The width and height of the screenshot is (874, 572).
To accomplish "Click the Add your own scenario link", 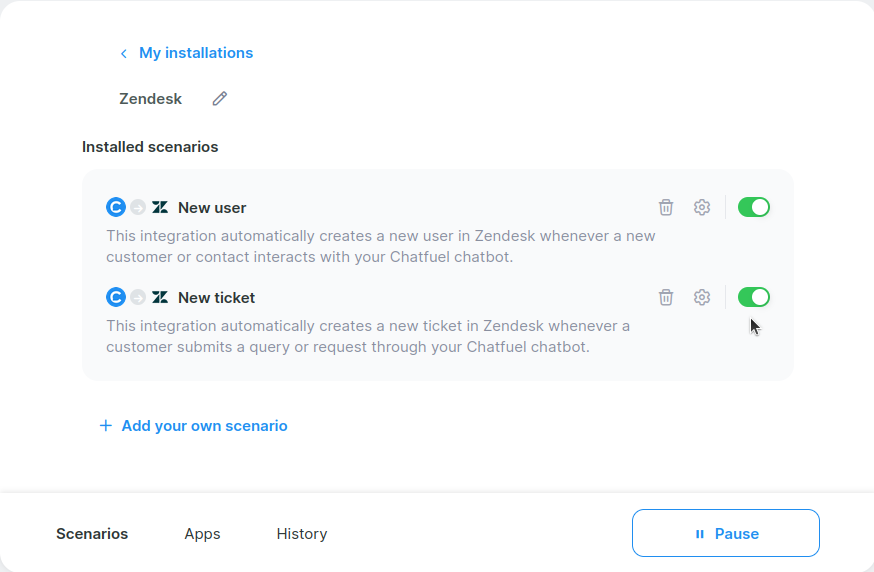I will click(204, 426).
